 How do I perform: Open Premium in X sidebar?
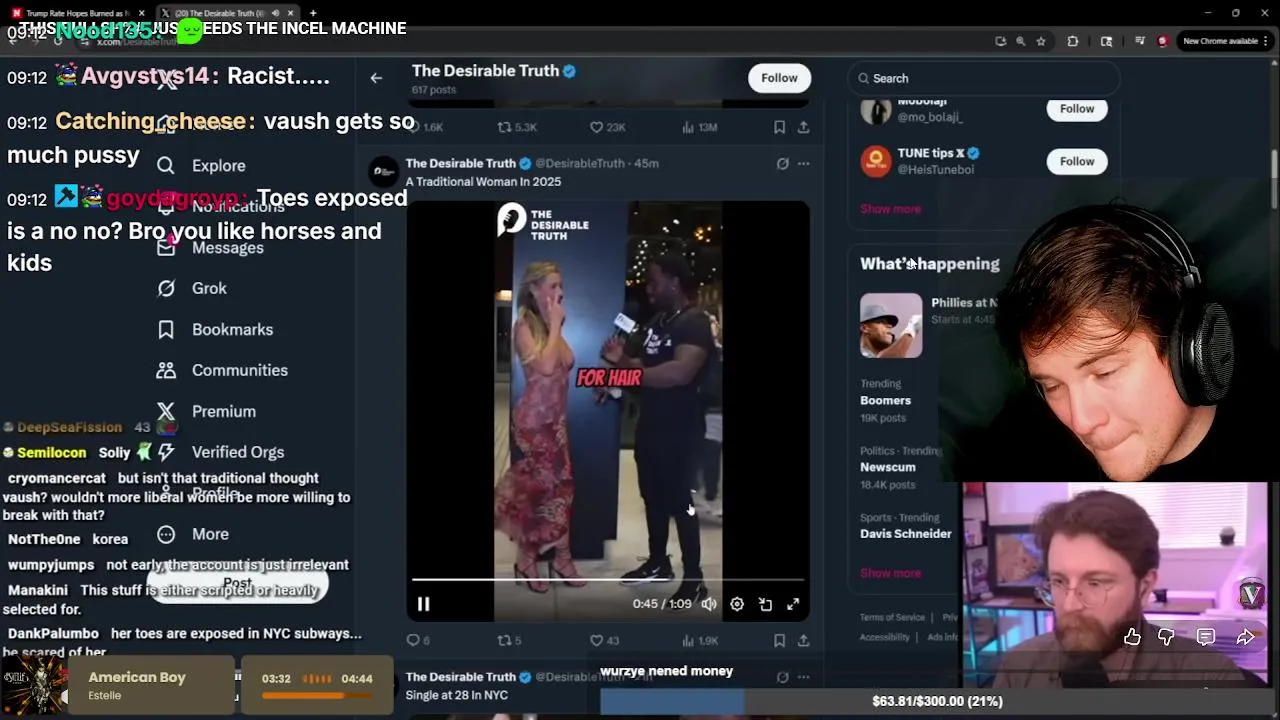point(206,411)
